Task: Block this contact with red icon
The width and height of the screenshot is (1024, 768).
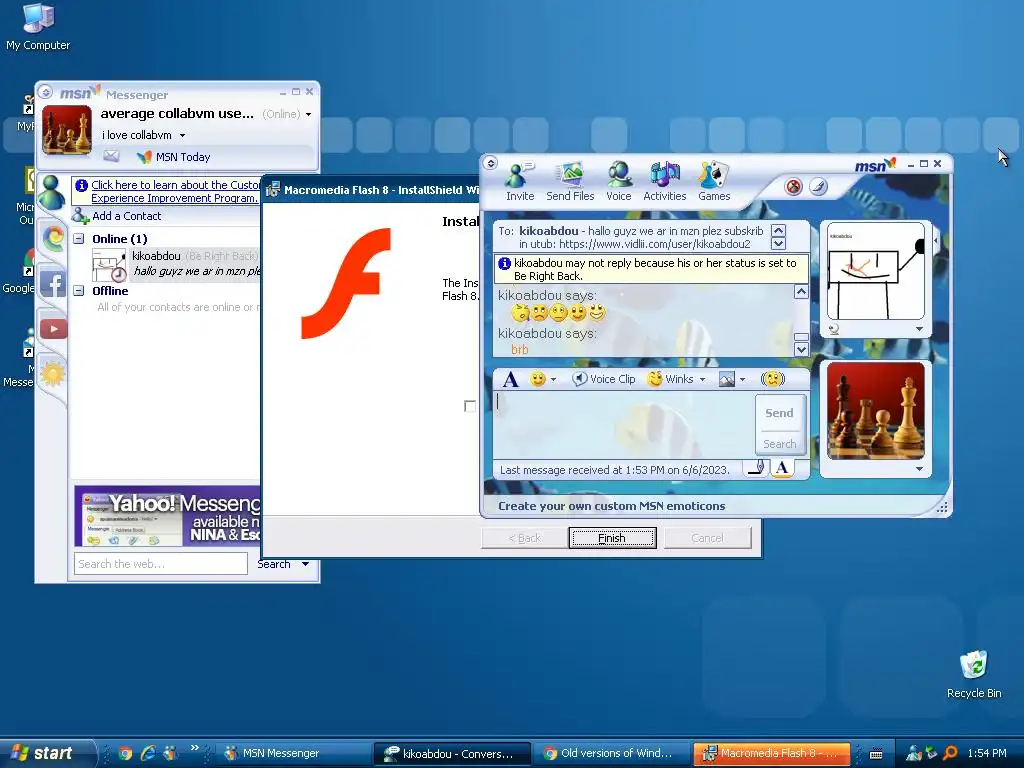Action: tap(793, 187)
